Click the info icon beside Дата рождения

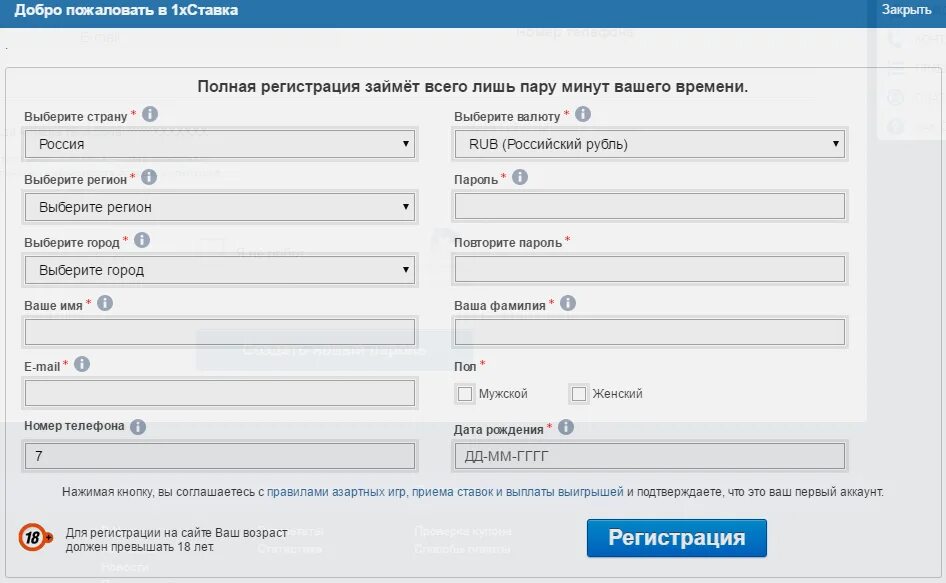click(565, 427)
